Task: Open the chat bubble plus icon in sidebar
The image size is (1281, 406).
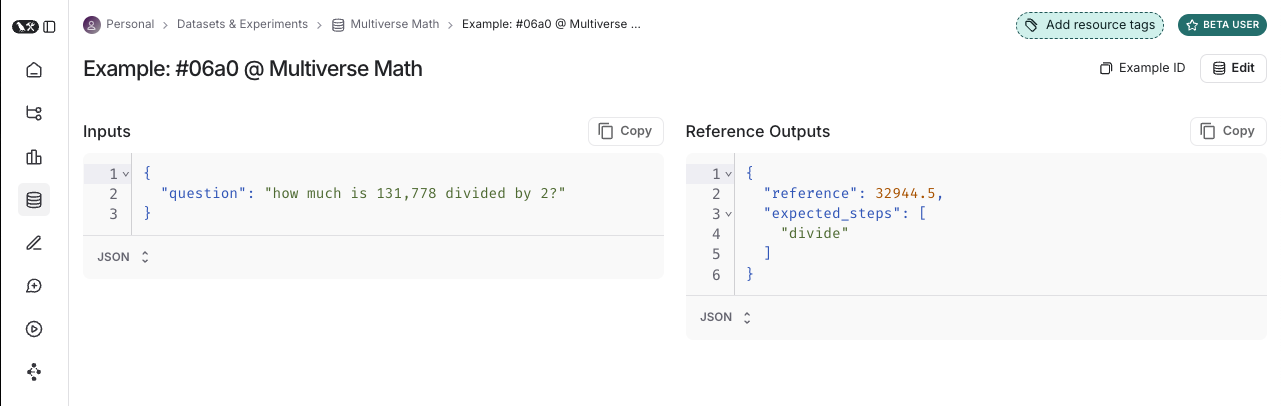Action: [x=34, y=286]
